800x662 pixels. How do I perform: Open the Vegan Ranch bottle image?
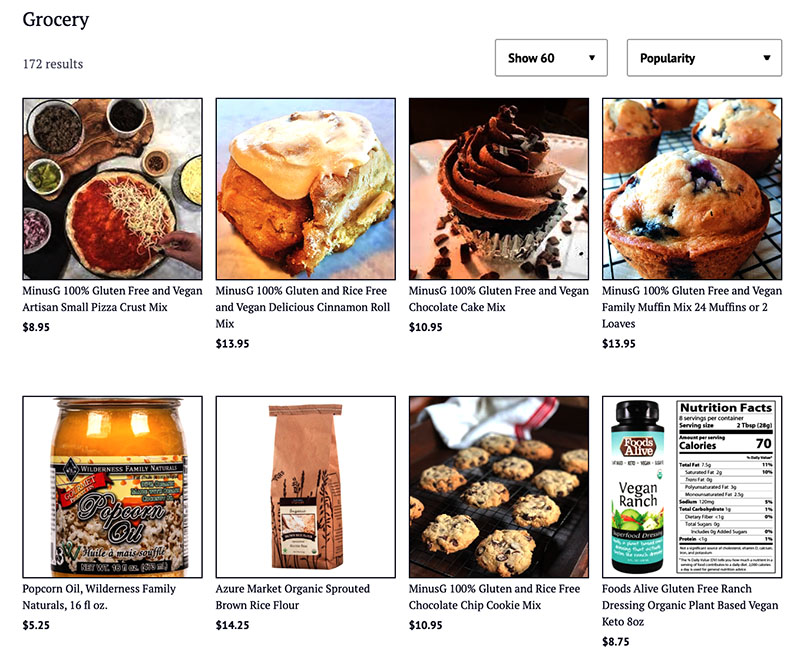692,487
